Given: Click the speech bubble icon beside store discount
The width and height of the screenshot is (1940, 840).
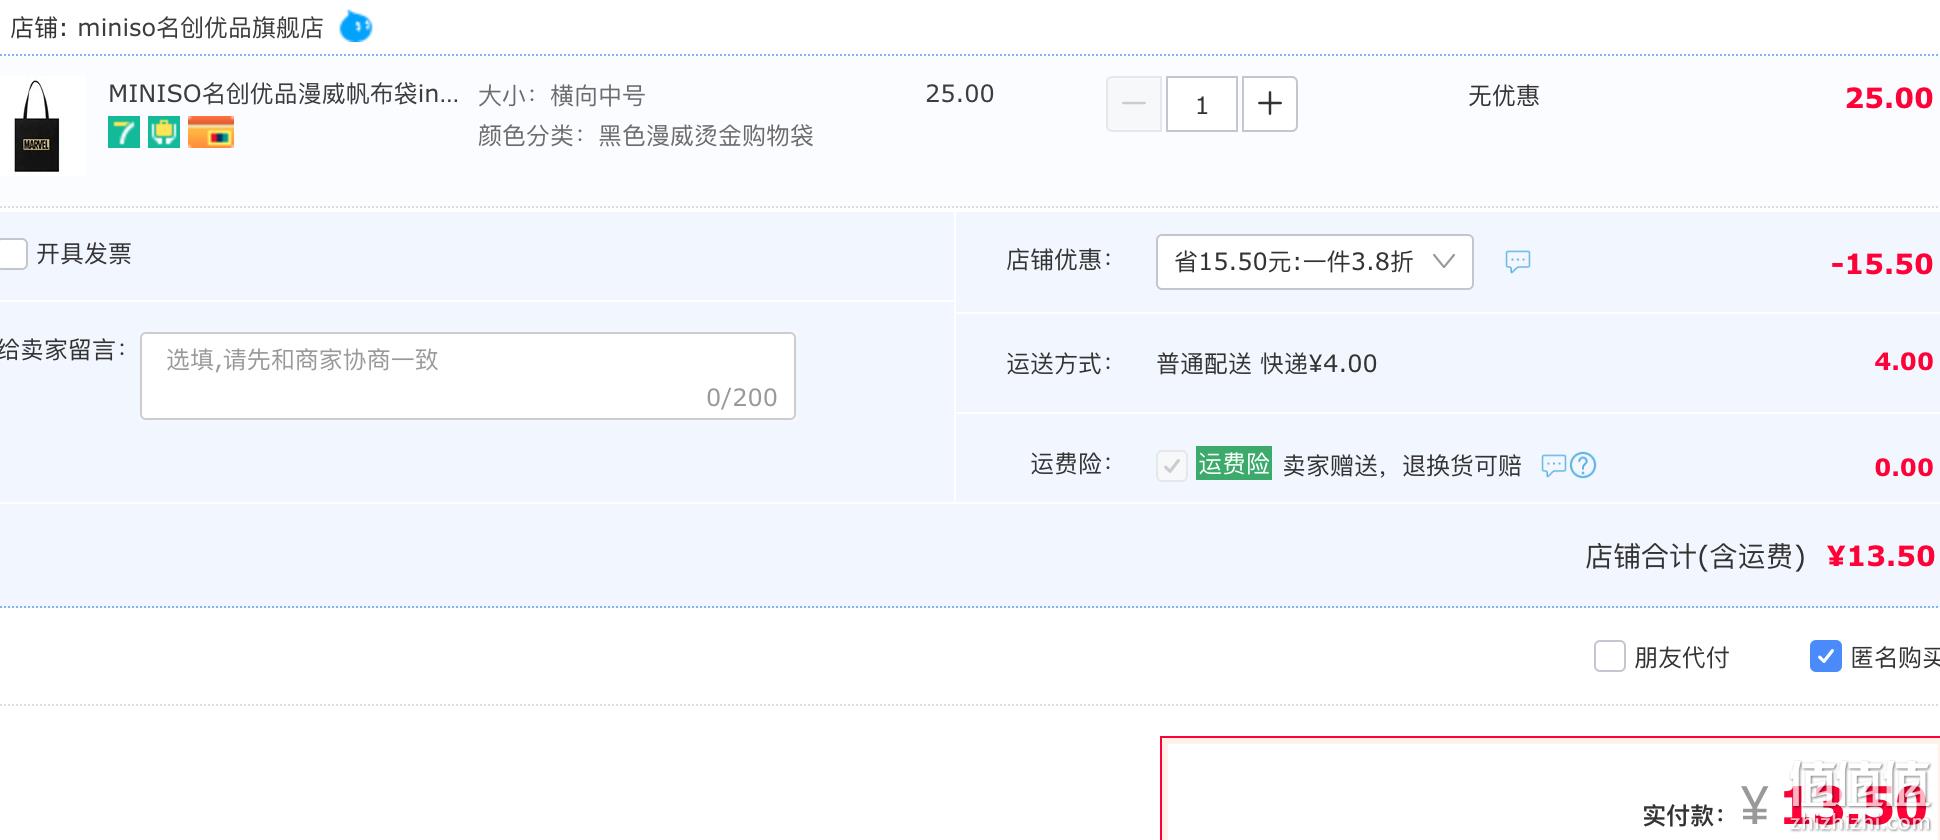Looking at the screenshot, I should click(x=1518, y=262).
